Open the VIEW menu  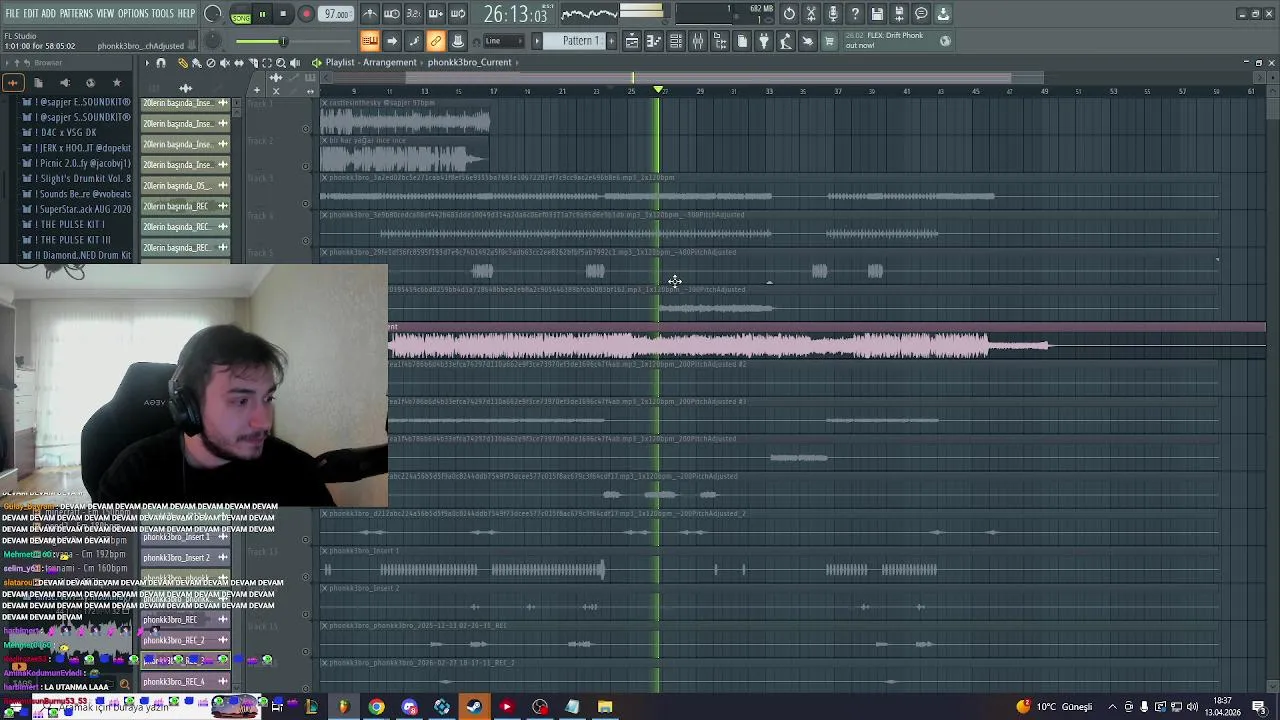pyautogui.click(x=105, y=14)
